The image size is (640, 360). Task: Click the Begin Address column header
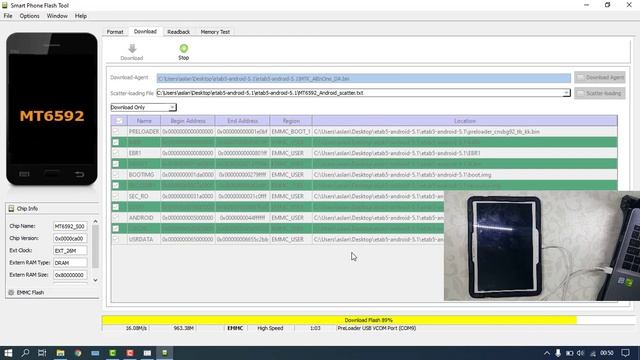188,121
